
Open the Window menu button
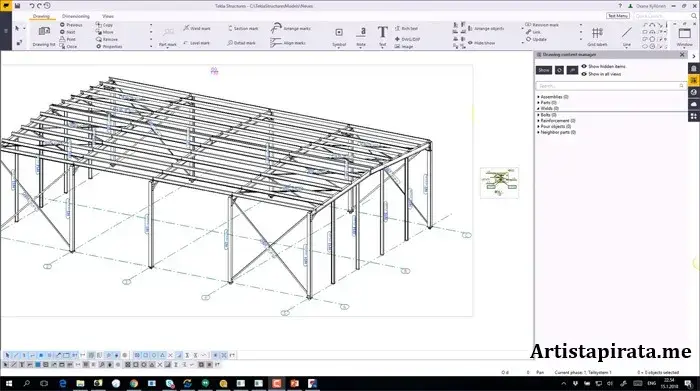[x=684, y=37]
